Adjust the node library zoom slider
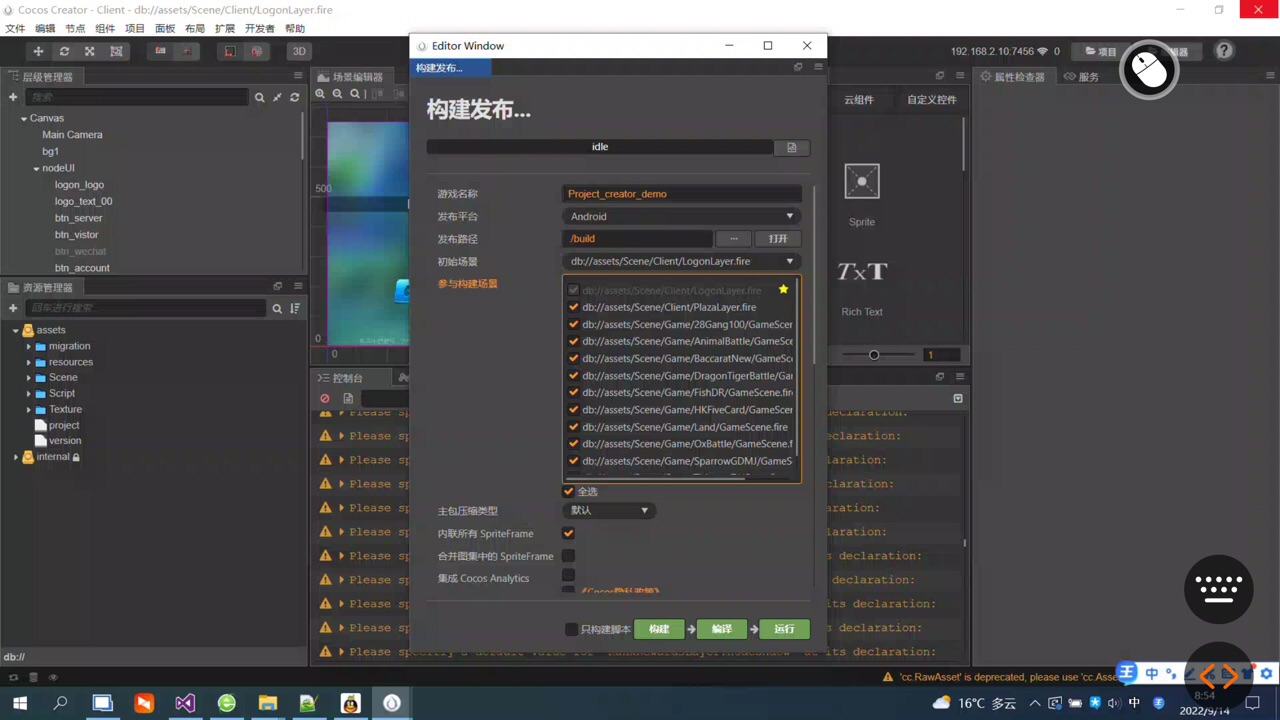1280x720 pixels. coord(874,355)
